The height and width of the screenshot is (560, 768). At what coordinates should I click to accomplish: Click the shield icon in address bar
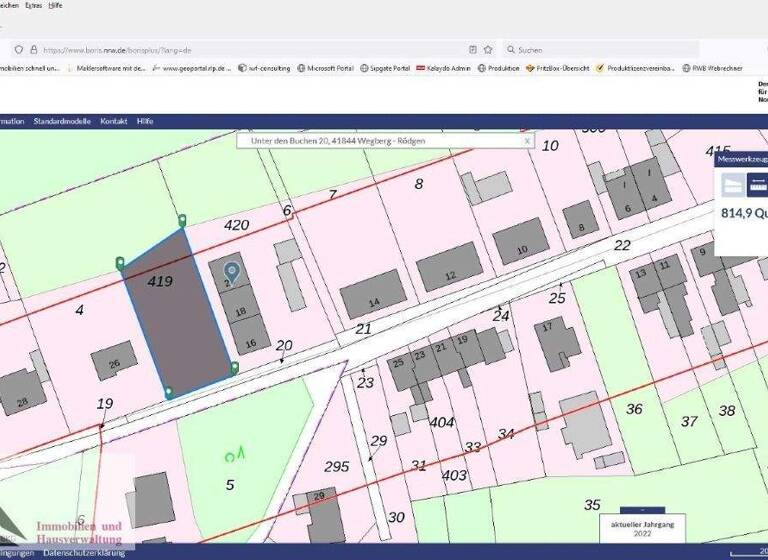tap(18, 49)
